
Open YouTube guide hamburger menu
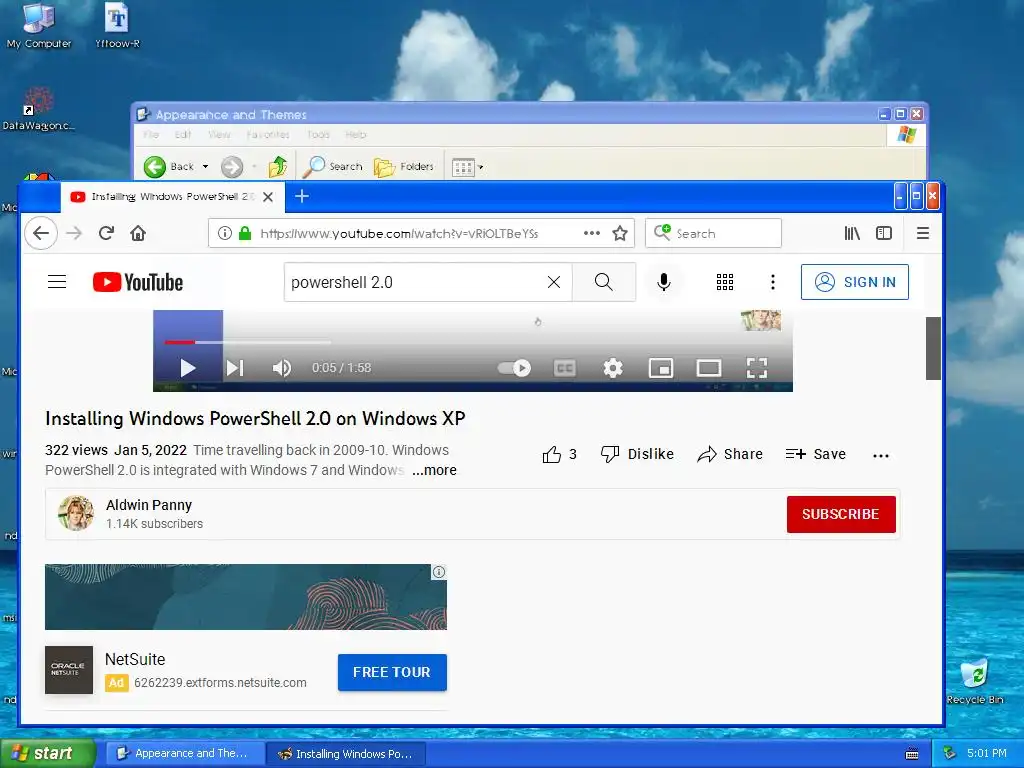pos(57,282)
